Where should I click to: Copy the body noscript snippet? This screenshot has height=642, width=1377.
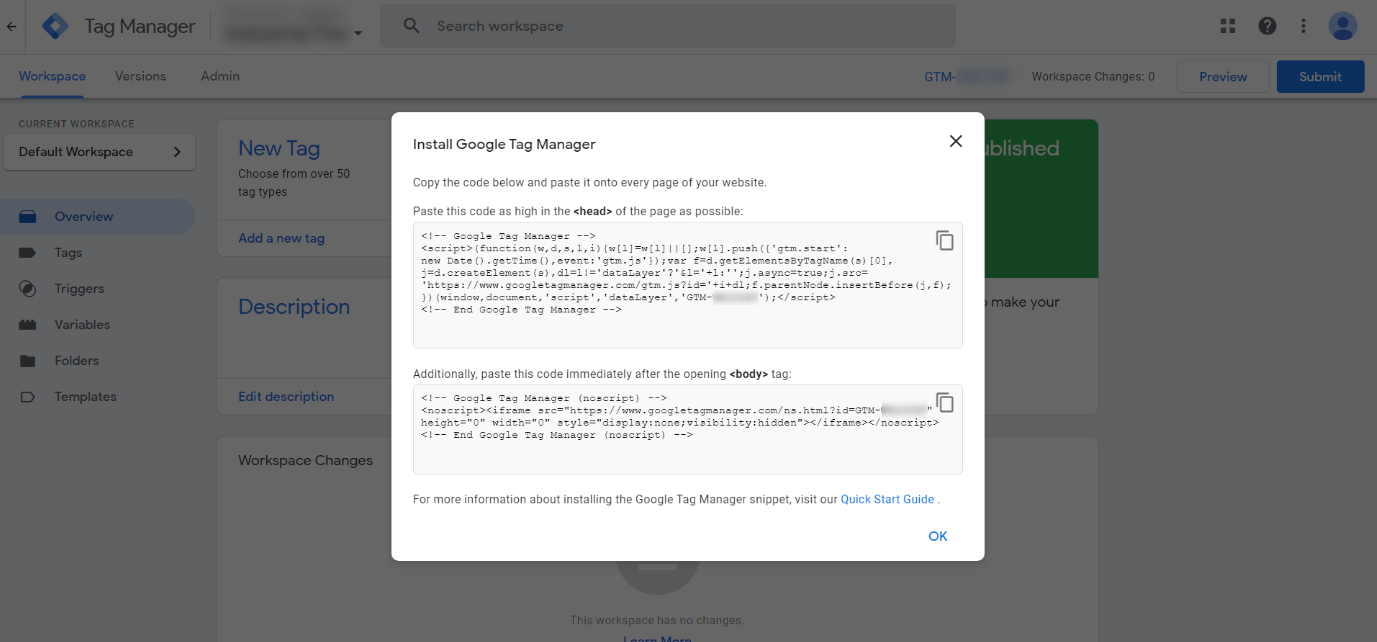(x=944, y=402)
